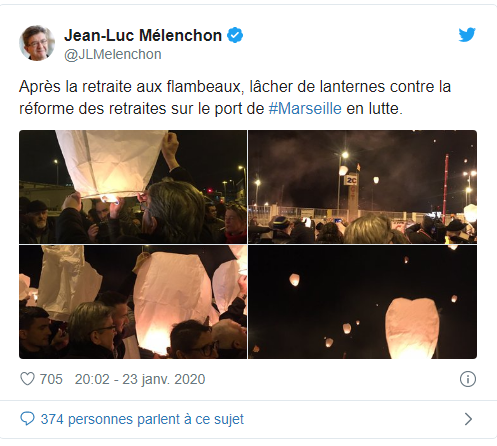Click the 705 likes count

coord(51,379)
